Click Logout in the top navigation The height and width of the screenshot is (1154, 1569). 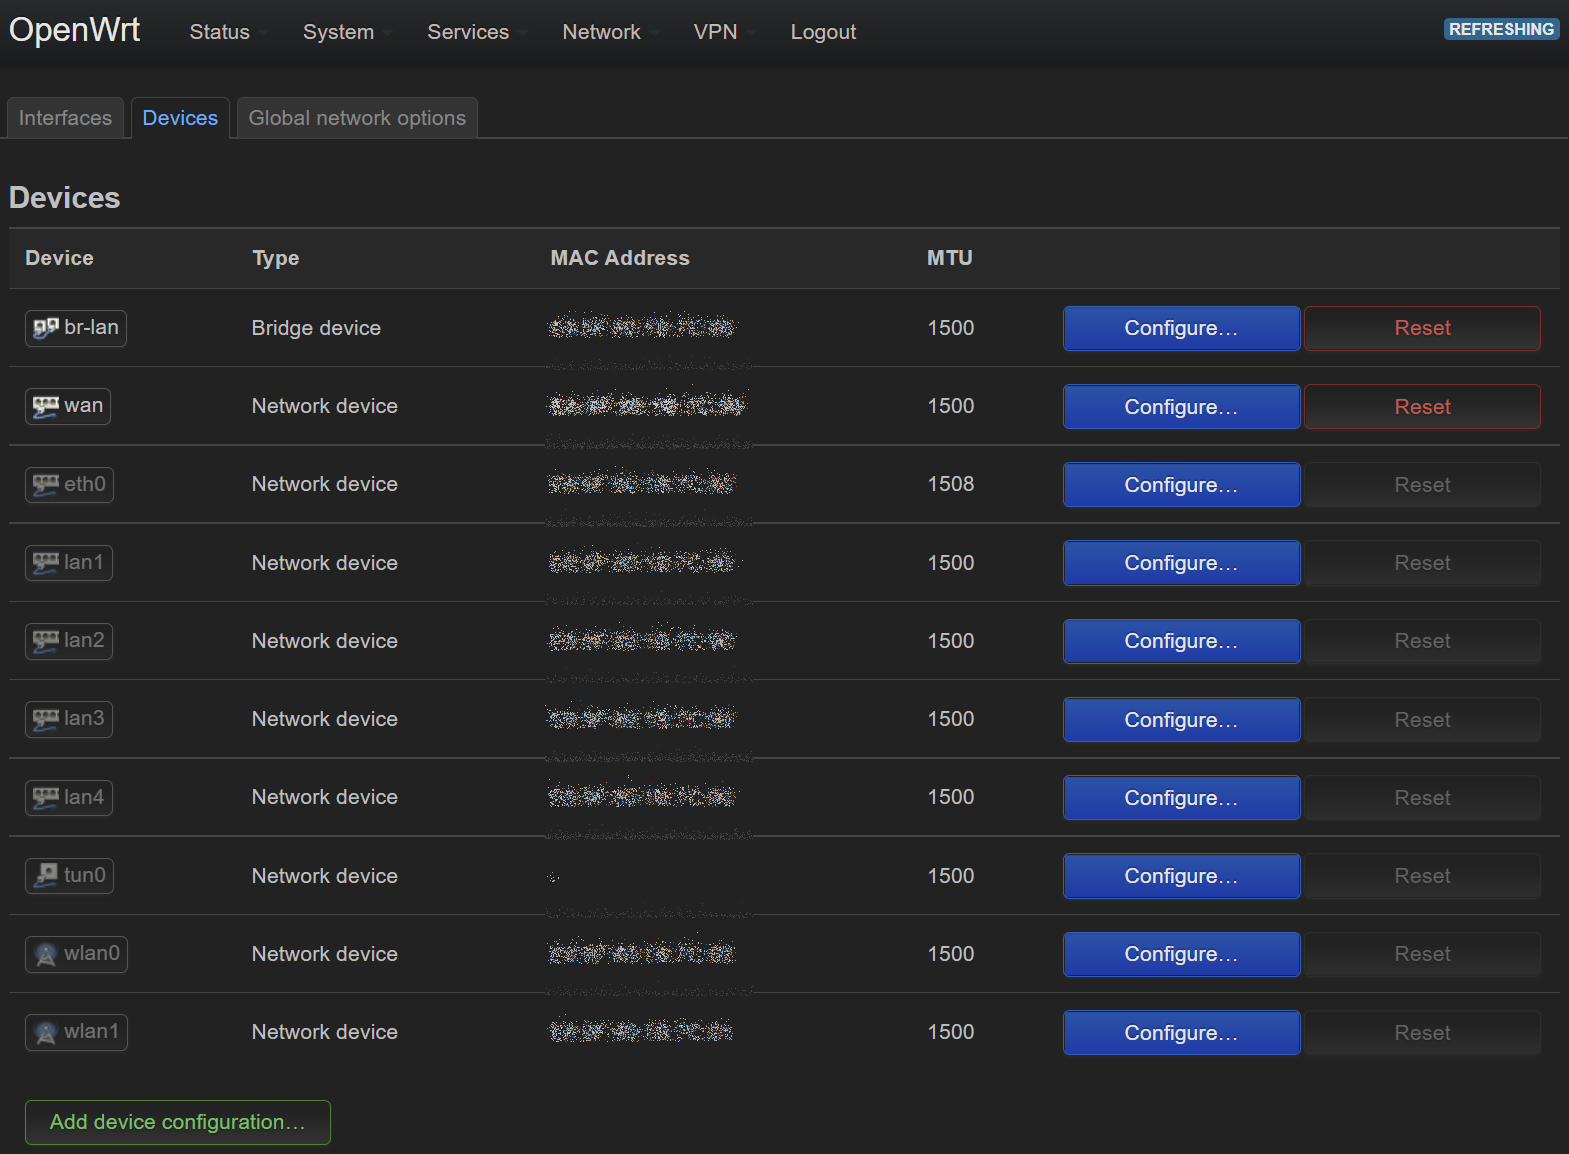tap(823, 32)
